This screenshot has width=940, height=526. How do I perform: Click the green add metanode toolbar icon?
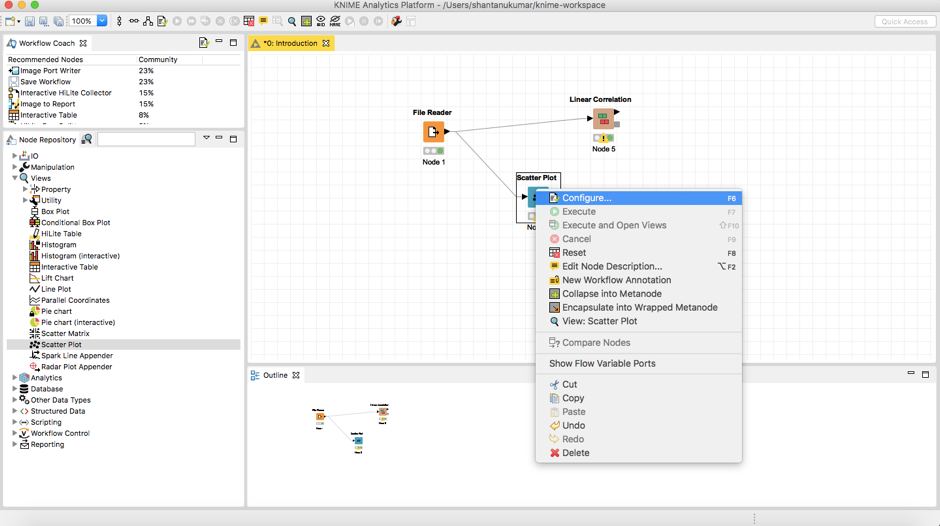[306, 21]
